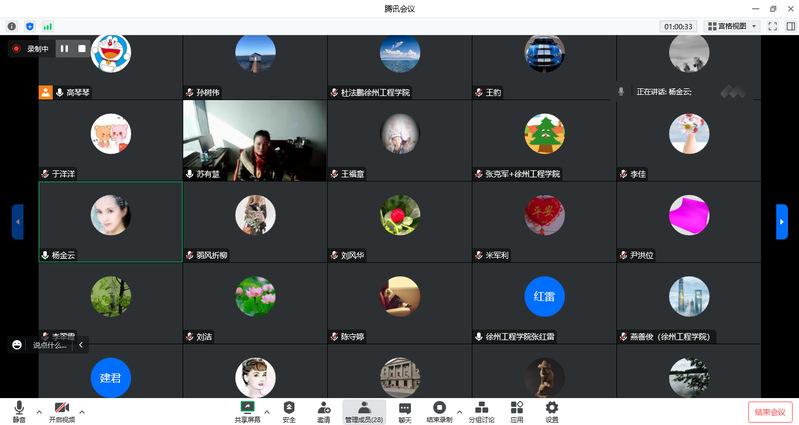Pause the recording in the recording bar
Screen dimensions: 799x425
point(64,48)
